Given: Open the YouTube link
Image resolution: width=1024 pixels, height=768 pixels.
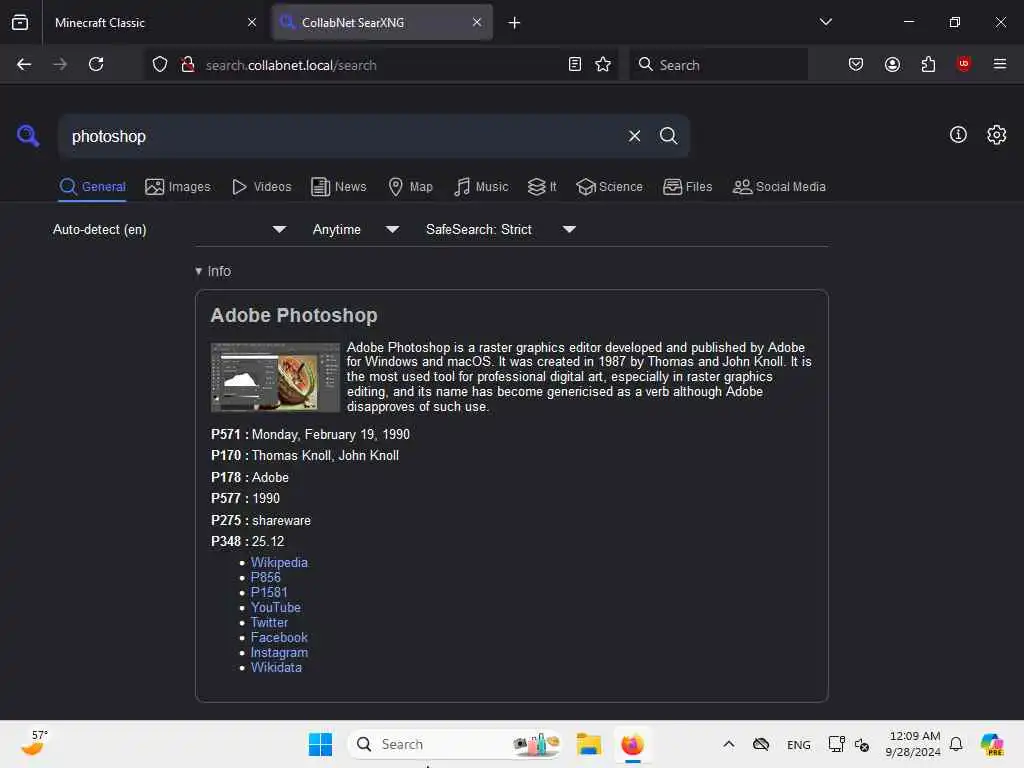Looking at the screenshot, I should [x=276, y=607].
